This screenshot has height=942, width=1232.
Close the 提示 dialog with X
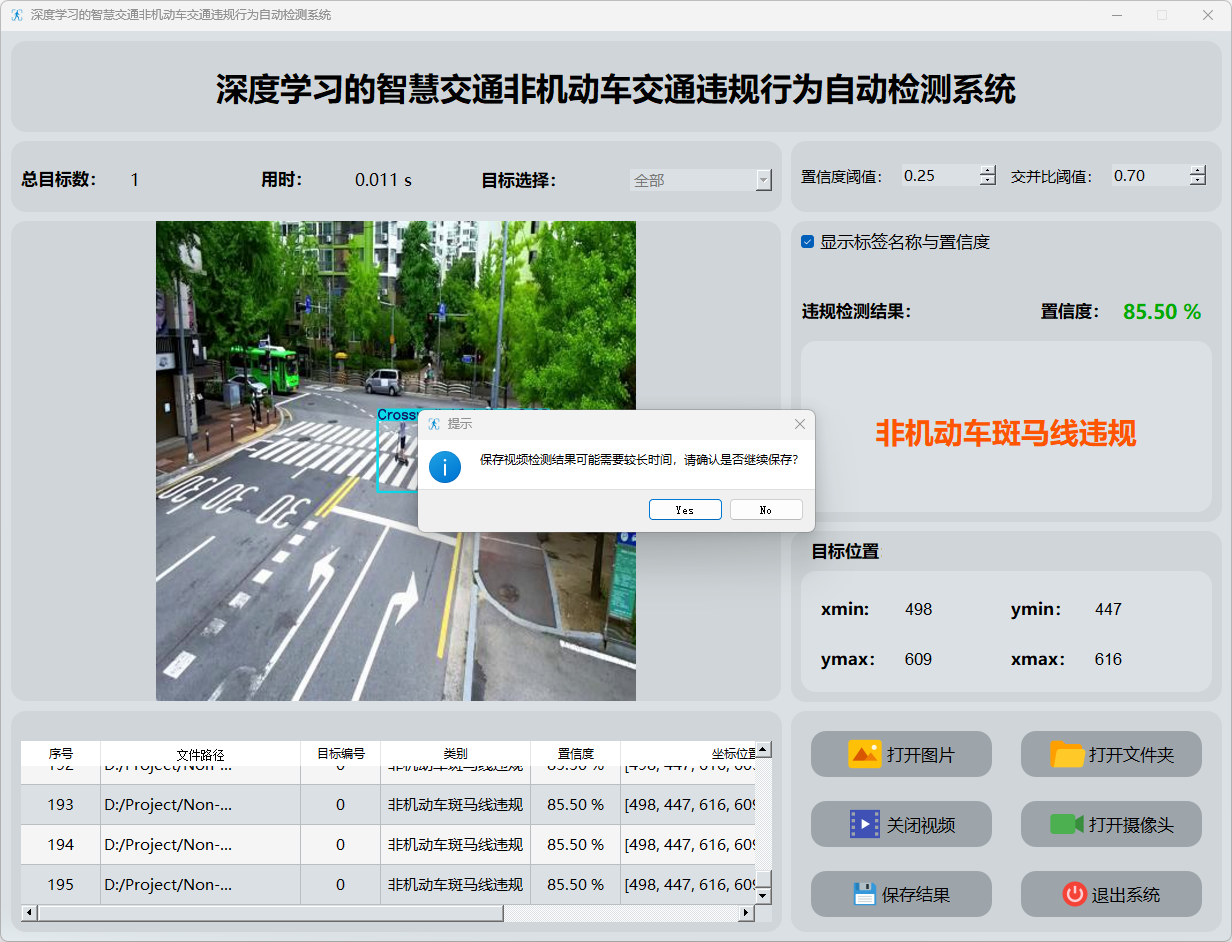tap(799, 424)
